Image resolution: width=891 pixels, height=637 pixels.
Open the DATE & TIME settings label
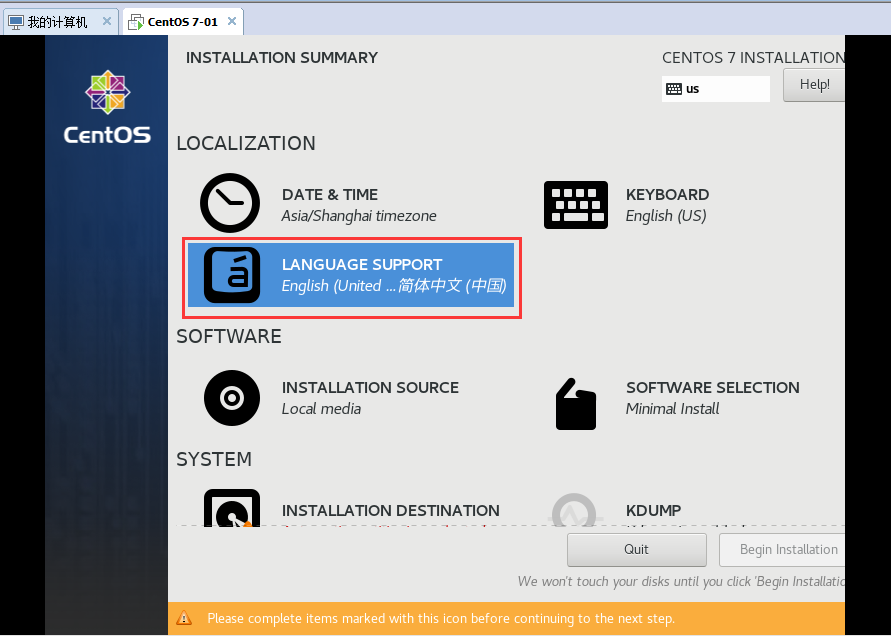point(330,194)
